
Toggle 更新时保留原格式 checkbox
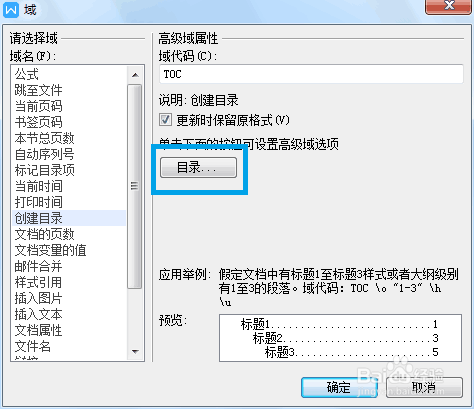coord(165,120)
